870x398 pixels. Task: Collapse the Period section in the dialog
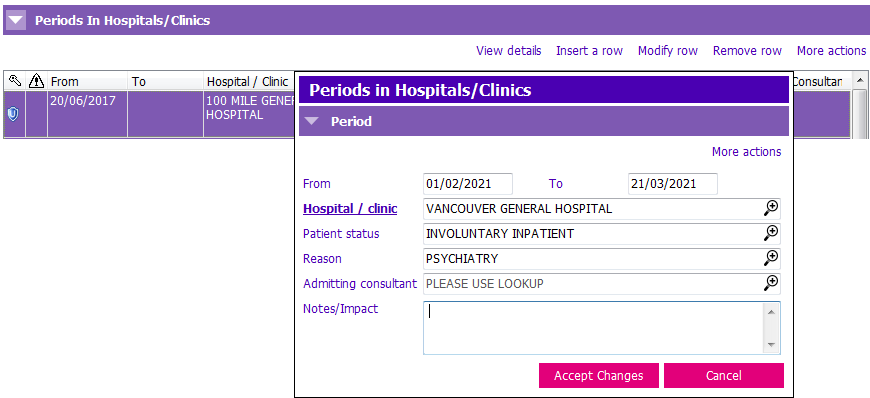tap(312, 121)
